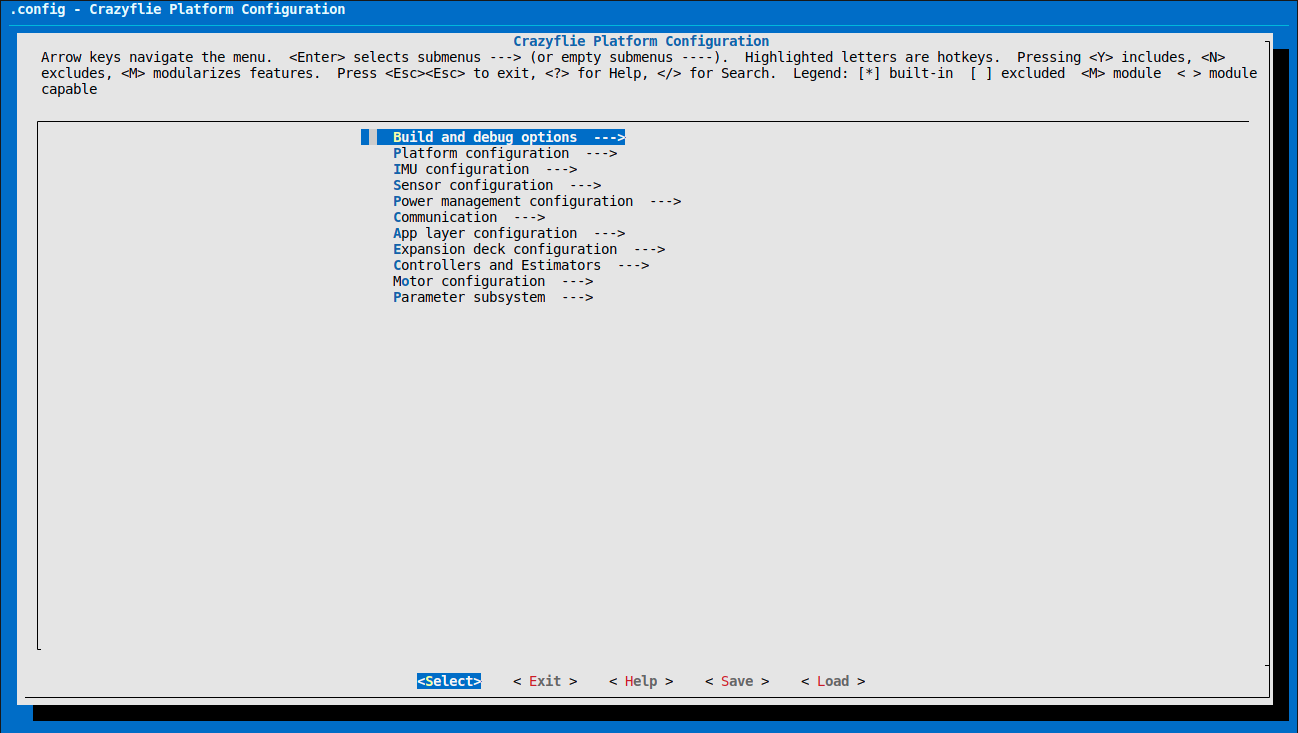Viewport: 1298px width, 733px height.
Task: Open Power management configuration submenu
Action: pyautogui.click(x=537, y=201)
